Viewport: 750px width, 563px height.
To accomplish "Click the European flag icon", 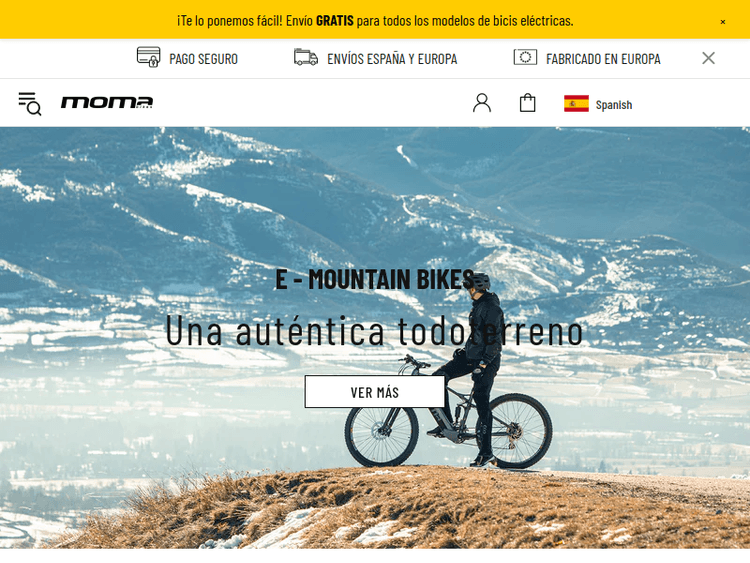I will click(x=525, y=57).
